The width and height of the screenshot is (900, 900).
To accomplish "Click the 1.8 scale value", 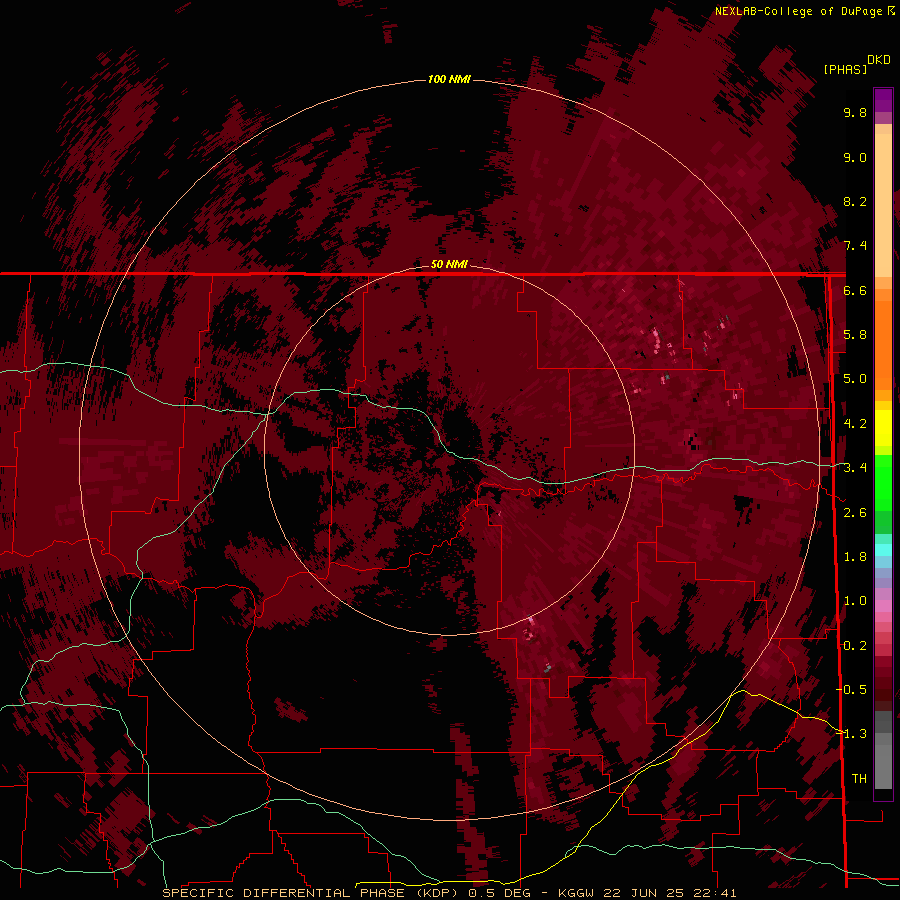I will tap(855, 557).
